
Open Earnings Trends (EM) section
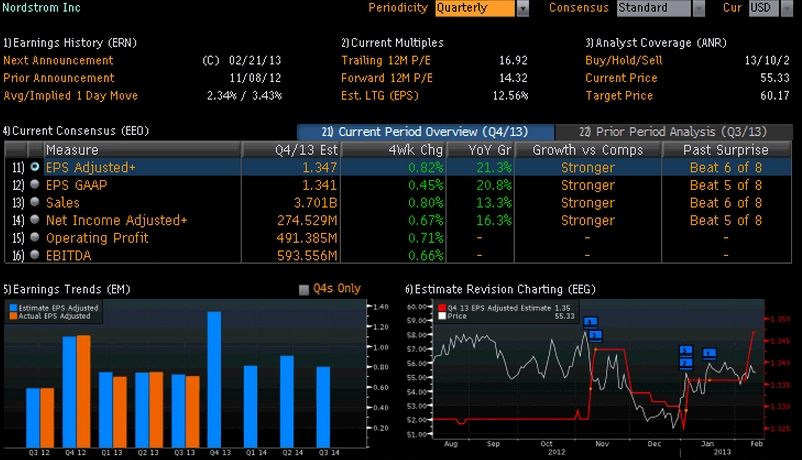pyautogui.click(x=66, y=290)
